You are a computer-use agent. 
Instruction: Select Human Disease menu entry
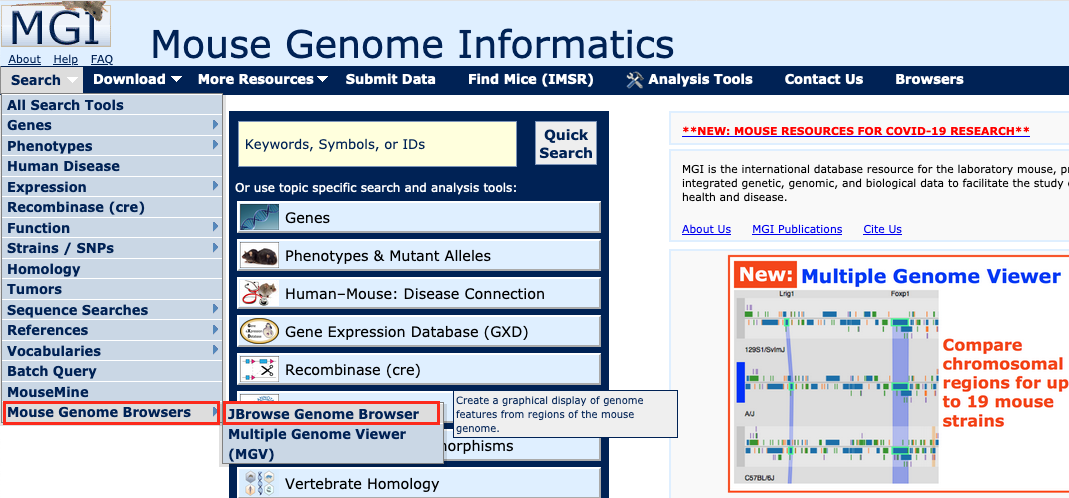pyautogui.click(x=113, y=166)
